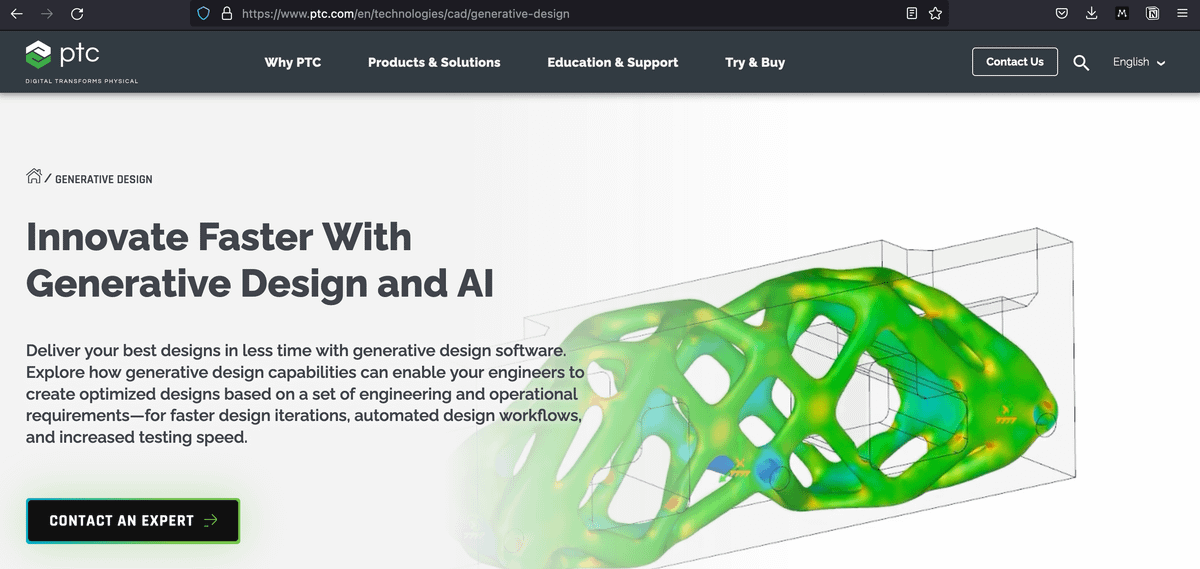View site info via the padlock icon
The image size is (1200, 569).
coord(226,14)
